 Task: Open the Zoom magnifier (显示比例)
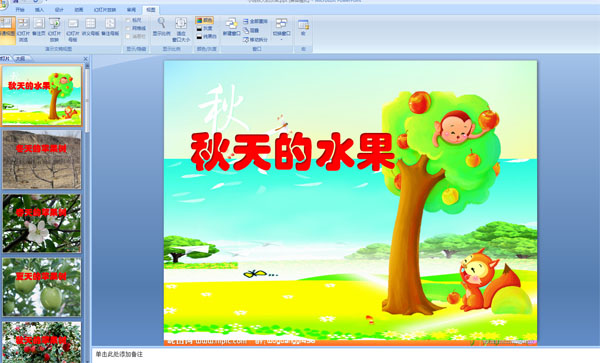161,27
